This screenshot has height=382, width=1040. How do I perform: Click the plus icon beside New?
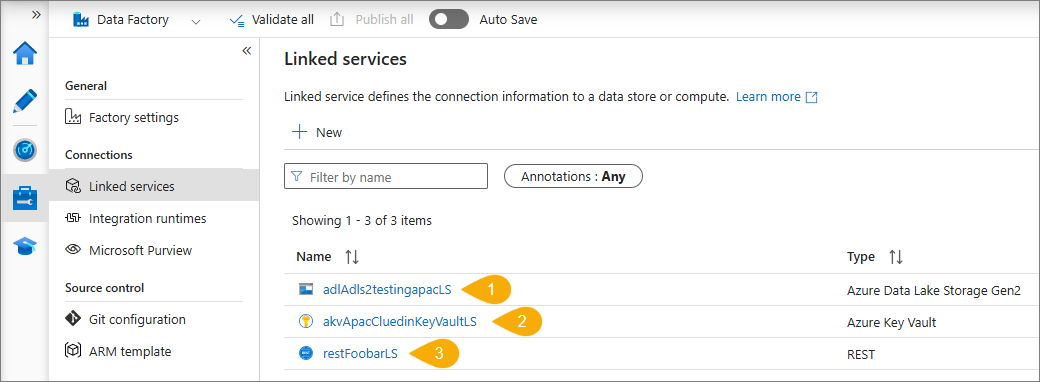click(300, 132)
